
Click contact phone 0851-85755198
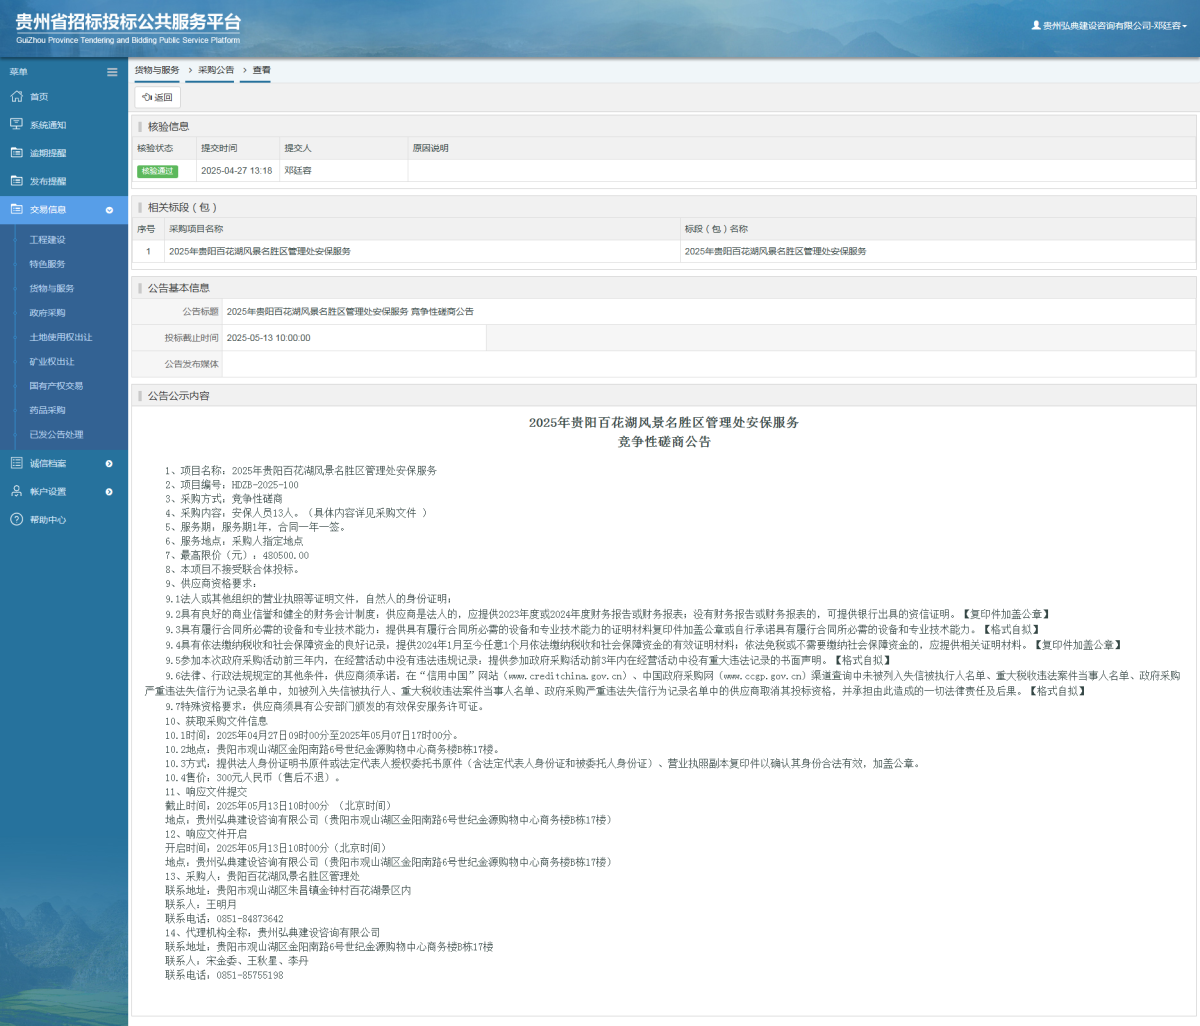(x=250, y=975)
